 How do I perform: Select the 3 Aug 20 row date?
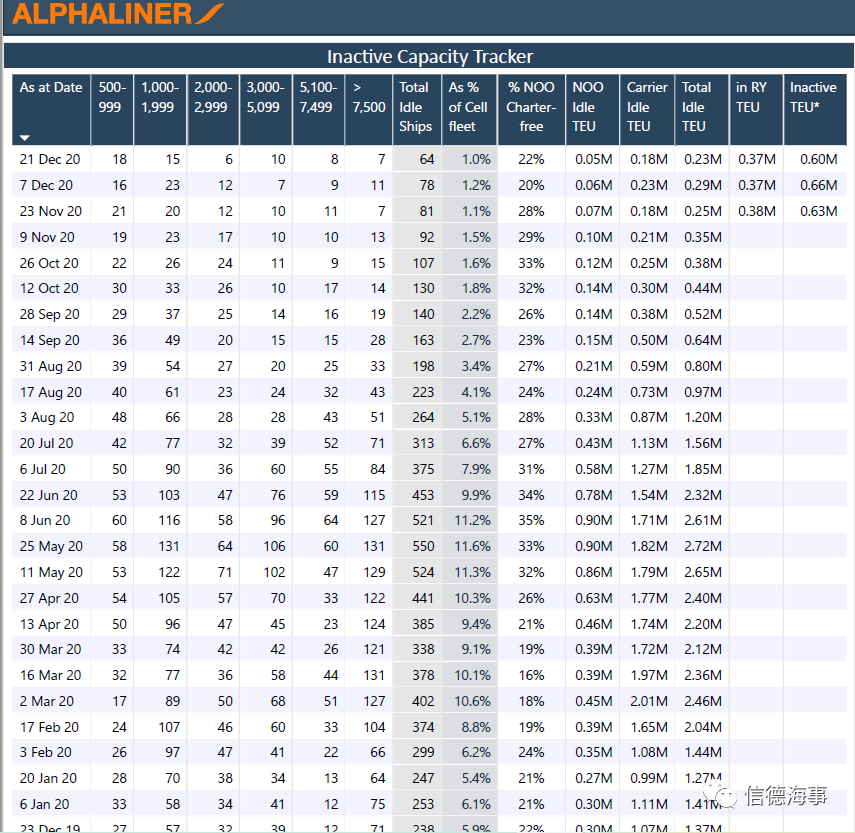47,418
